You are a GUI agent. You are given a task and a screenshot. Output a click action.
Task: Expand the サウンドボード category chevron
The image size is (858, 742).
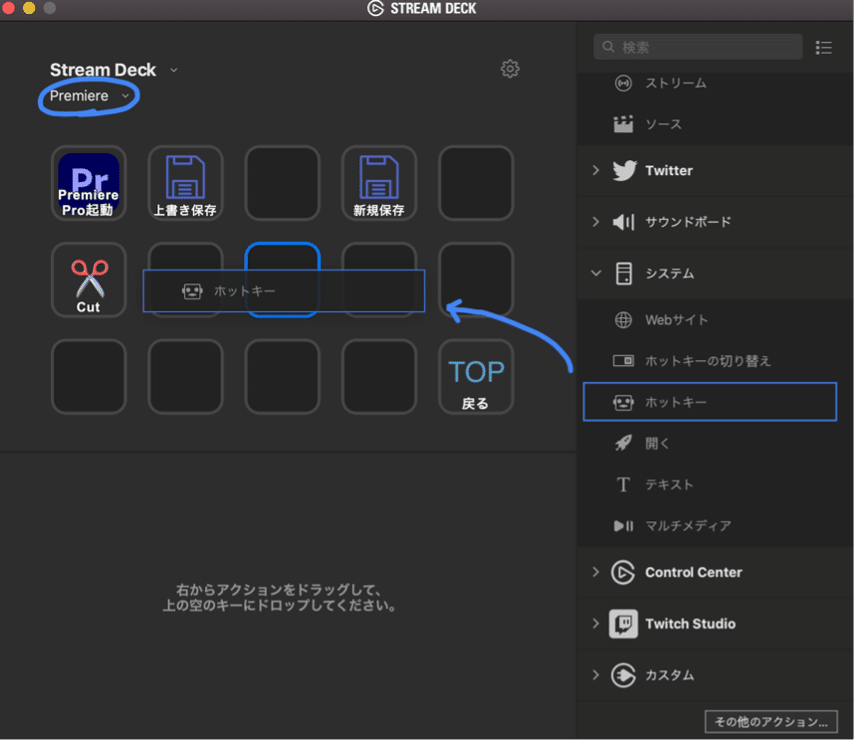(596, 222)
